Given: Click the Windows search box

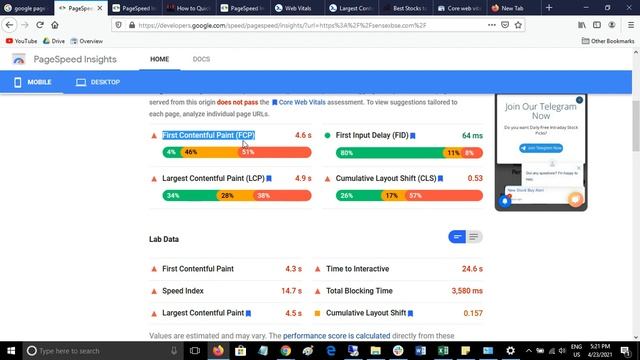Looking at the screenshot, I should [102, 351].
